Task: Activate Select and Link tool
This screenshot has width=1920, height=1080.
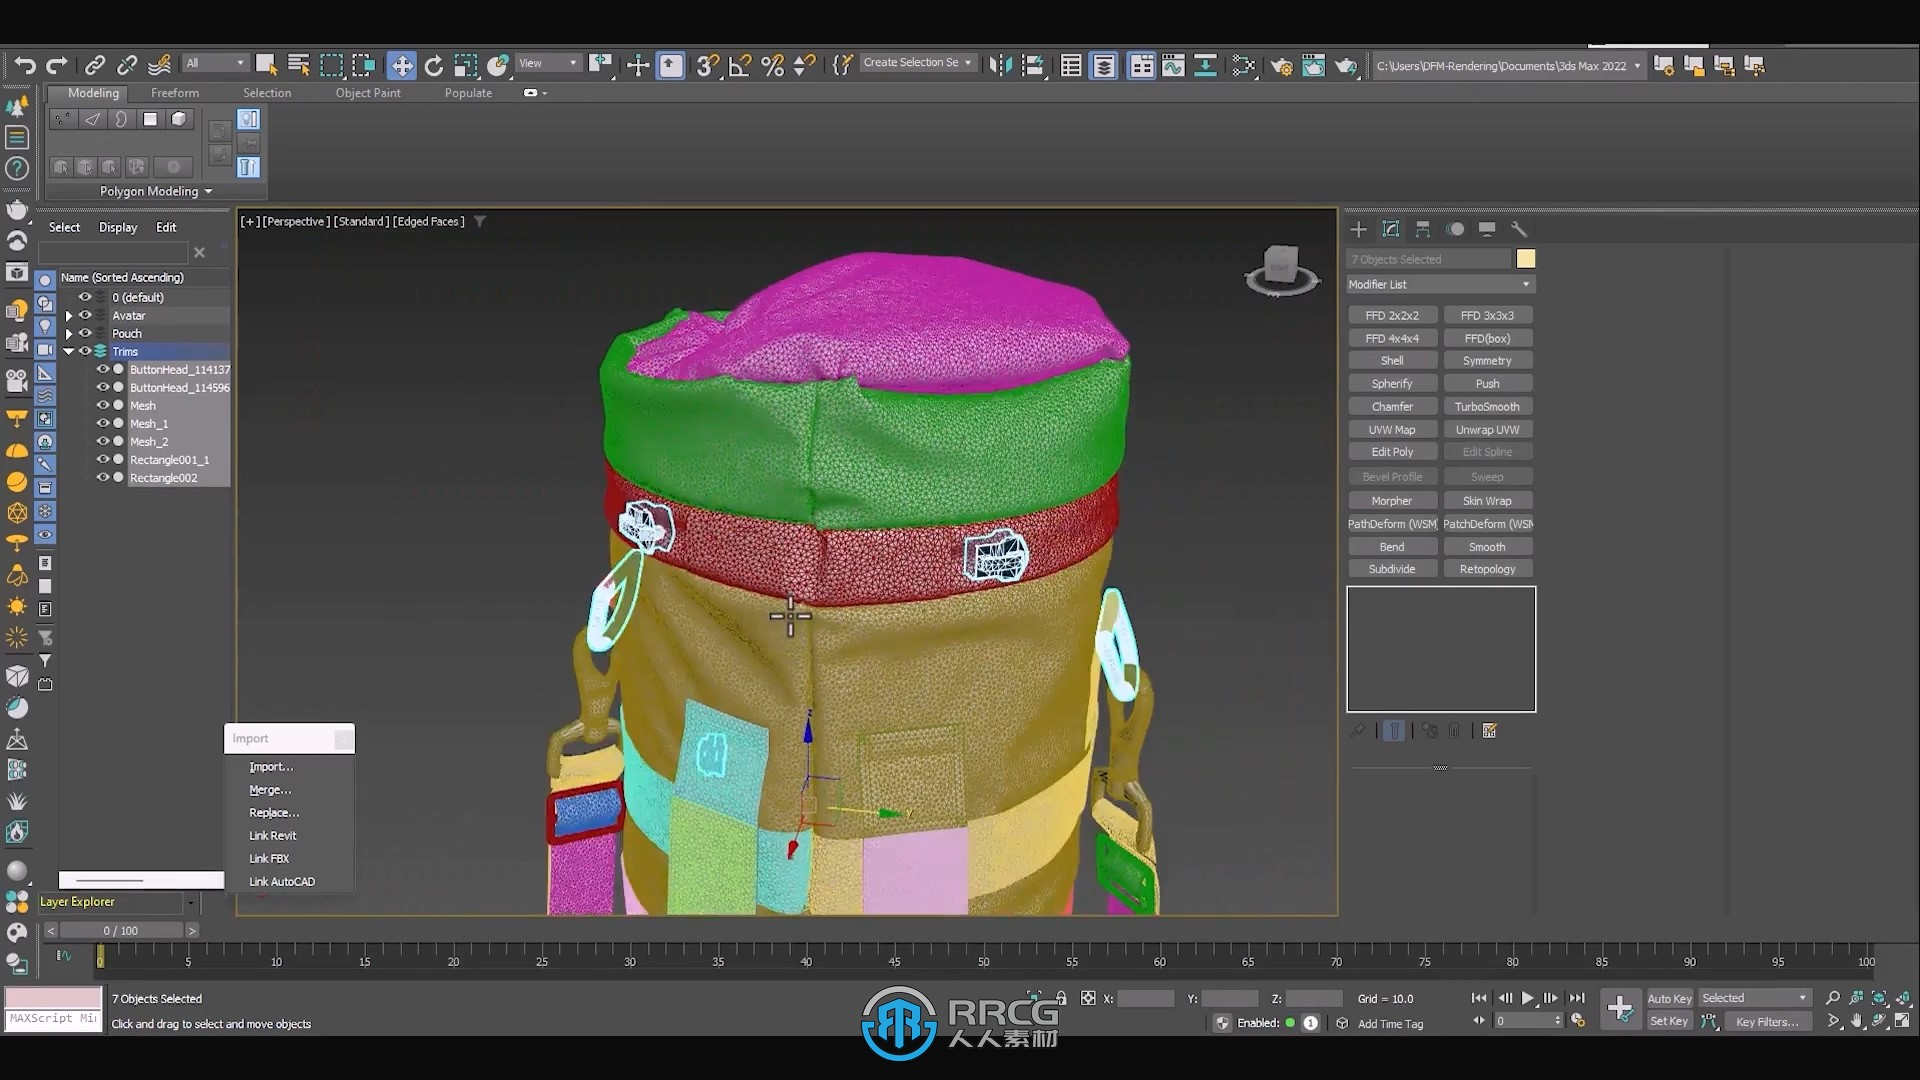Action: tap(95, 66)
